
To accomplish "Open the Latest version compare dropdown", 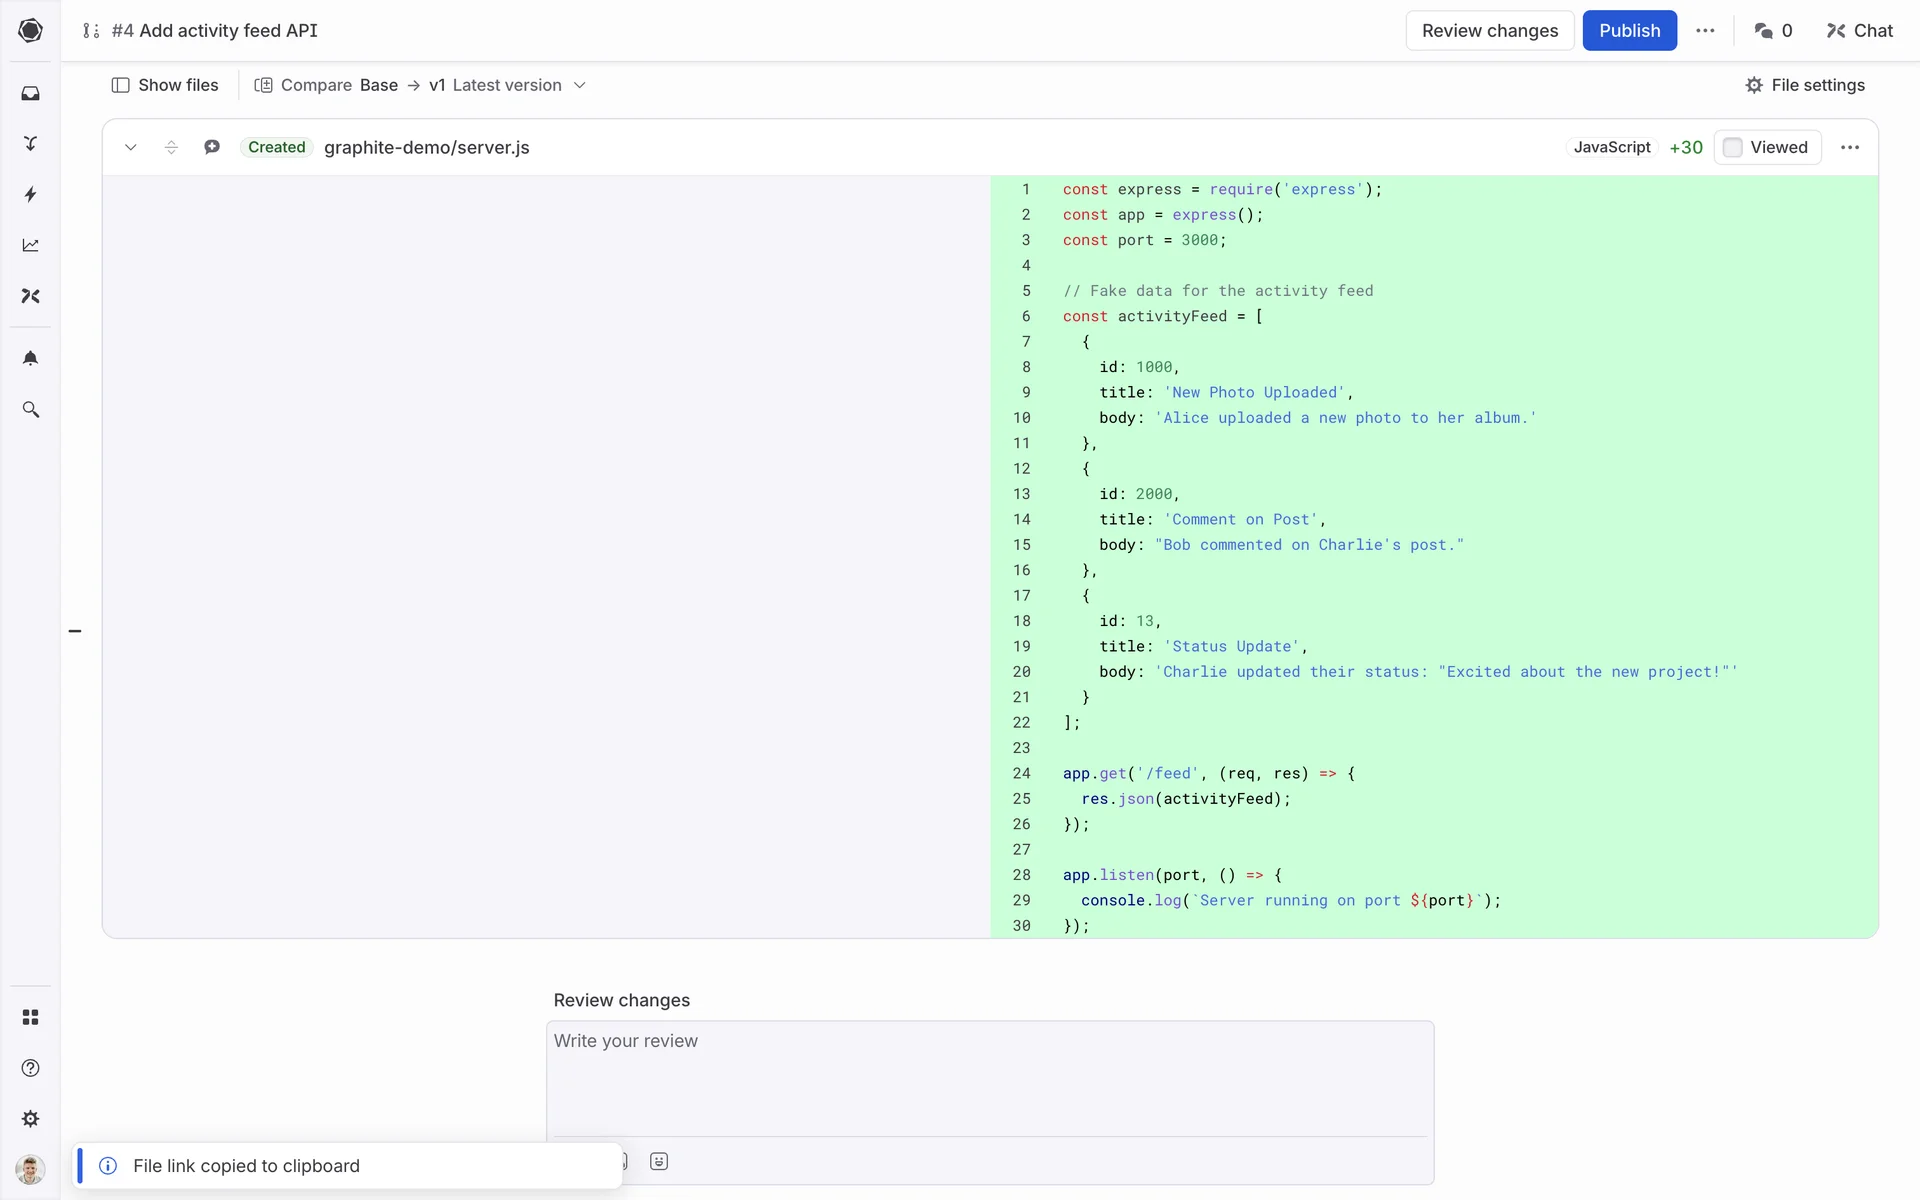I will [x=507, y=85].
